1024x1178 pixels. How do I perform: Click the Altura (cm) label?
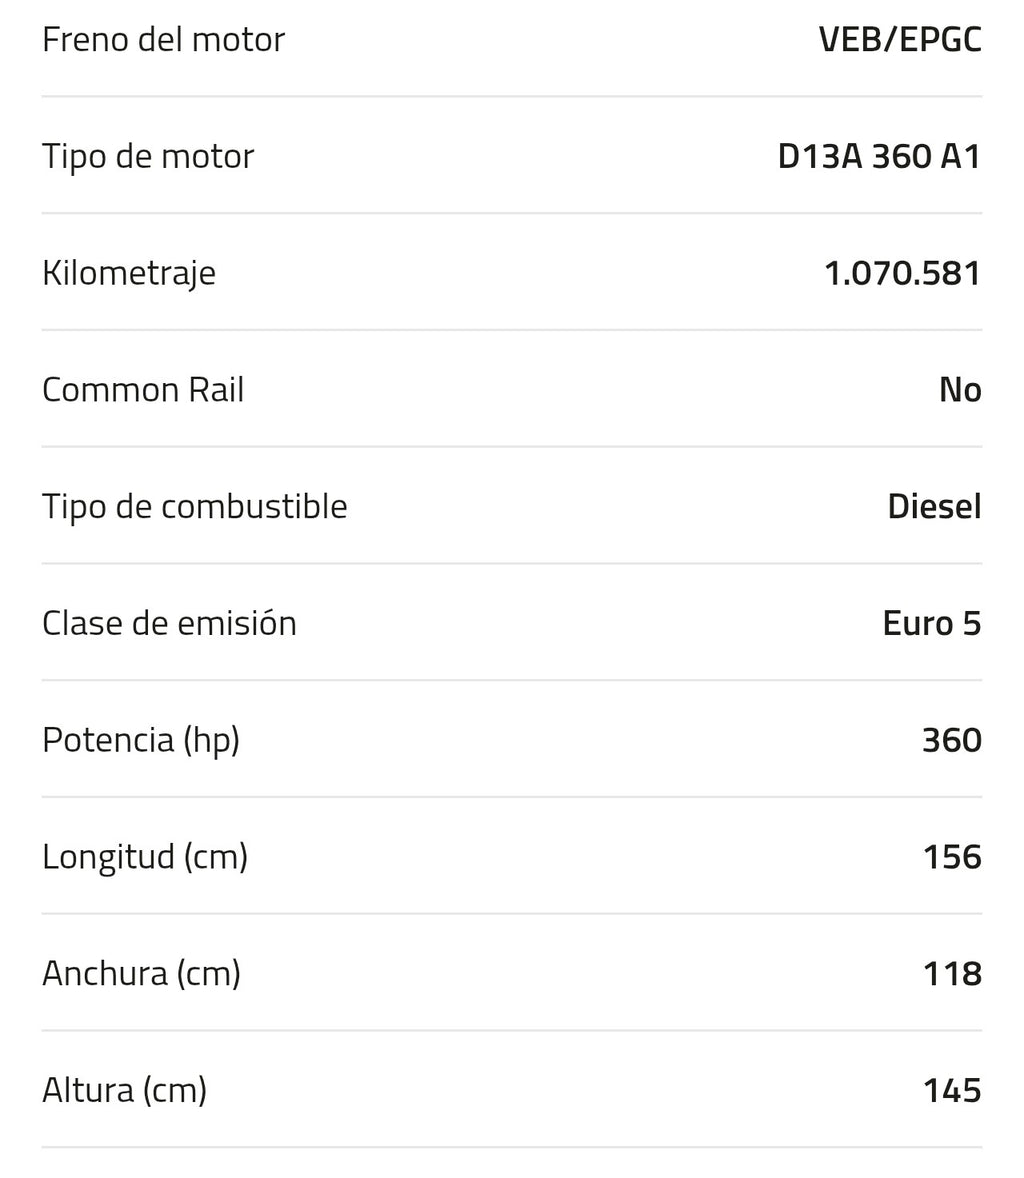[x=125, y=1091]
